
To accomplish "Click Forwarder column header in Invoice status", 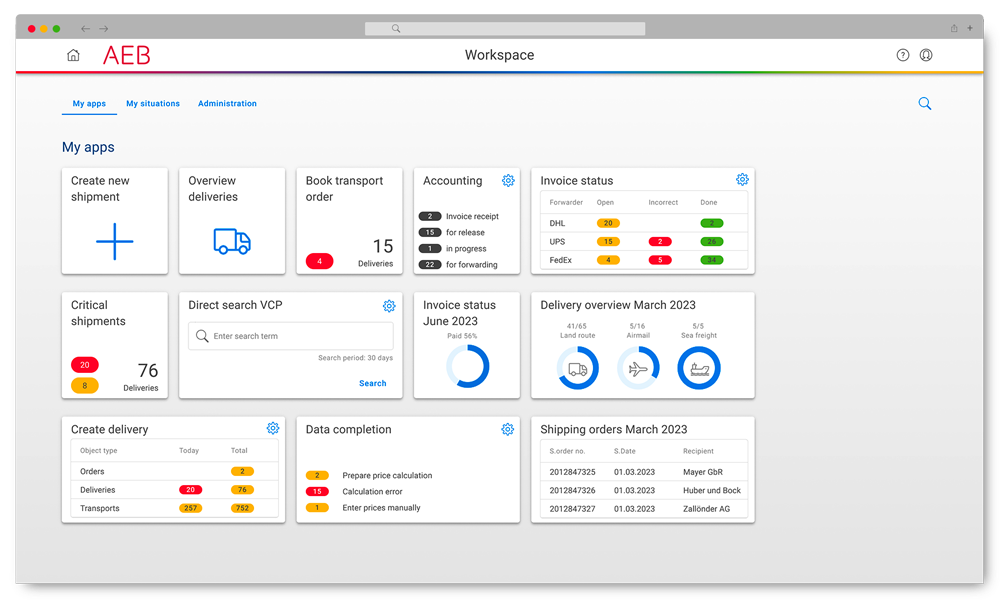I will click(x=566, y=202).
